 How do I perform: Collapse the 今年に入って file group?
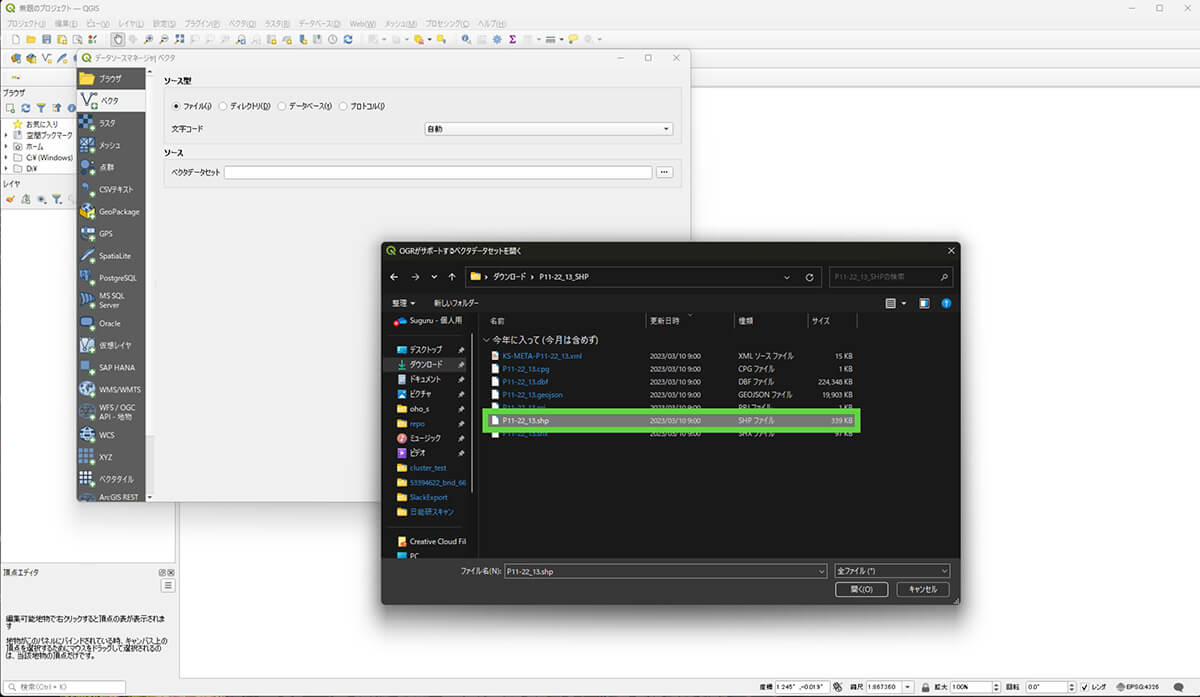(x=487, y=340)
